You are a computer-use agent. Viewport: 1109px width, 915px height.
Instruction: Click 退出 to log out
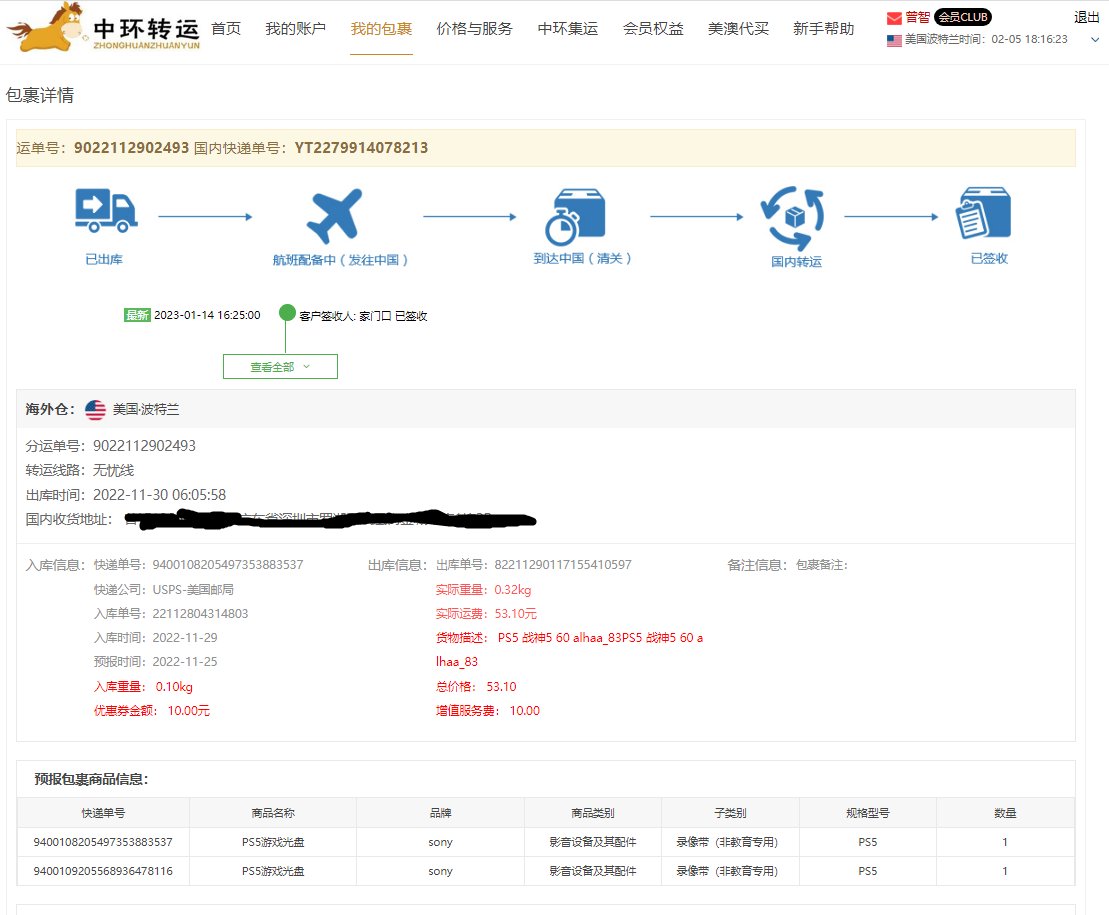click(1086, 17)
